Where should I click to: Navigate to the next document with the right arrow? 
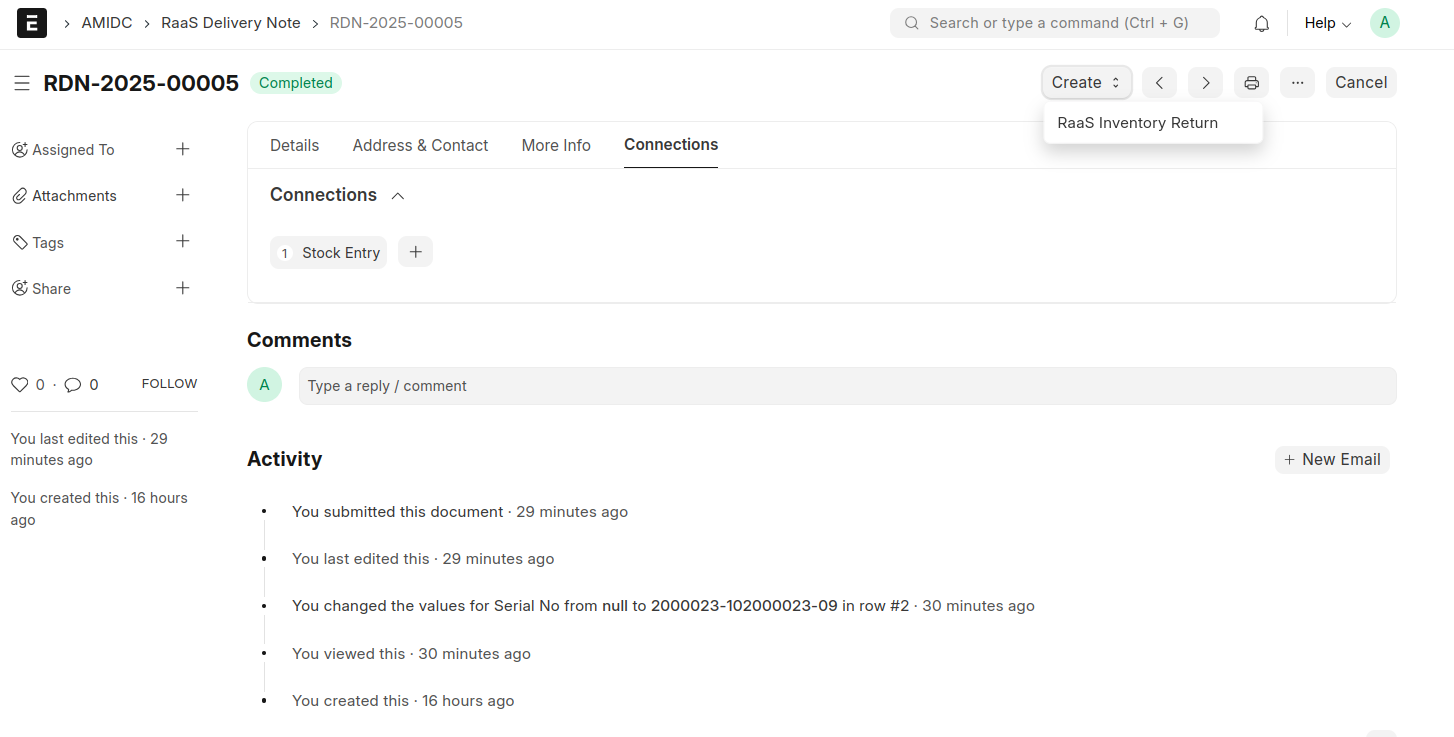(1205, 82)
